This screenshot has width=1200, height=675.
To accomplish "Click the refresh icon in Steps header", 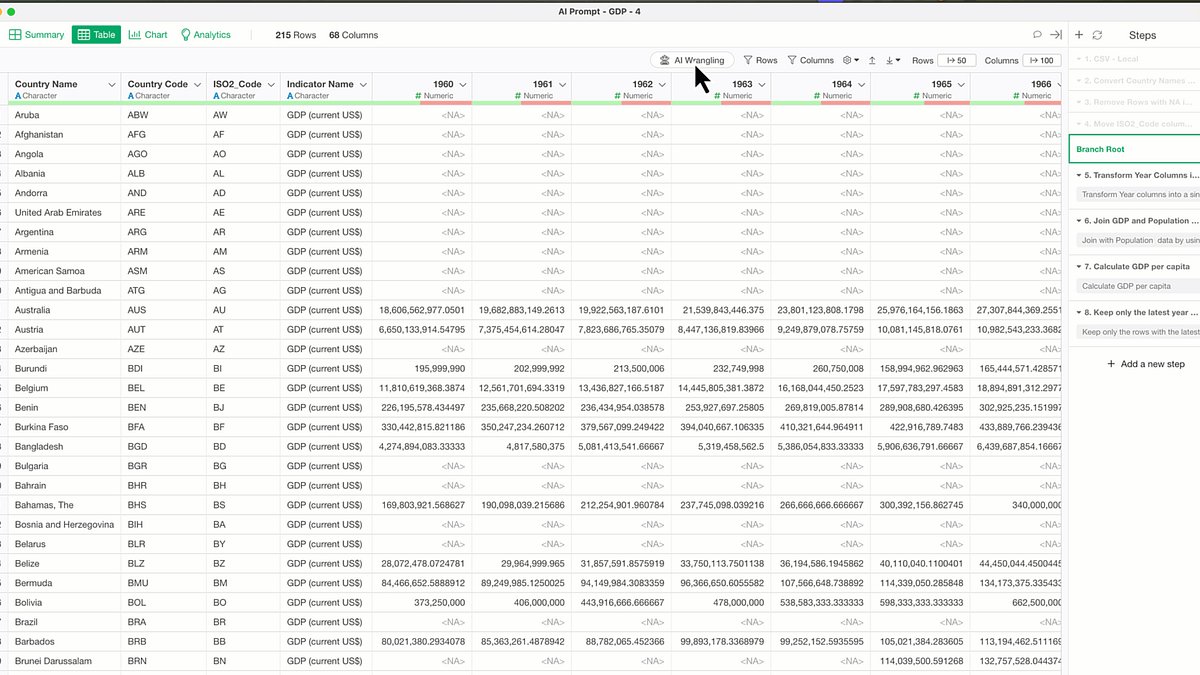I will 1097,34.
